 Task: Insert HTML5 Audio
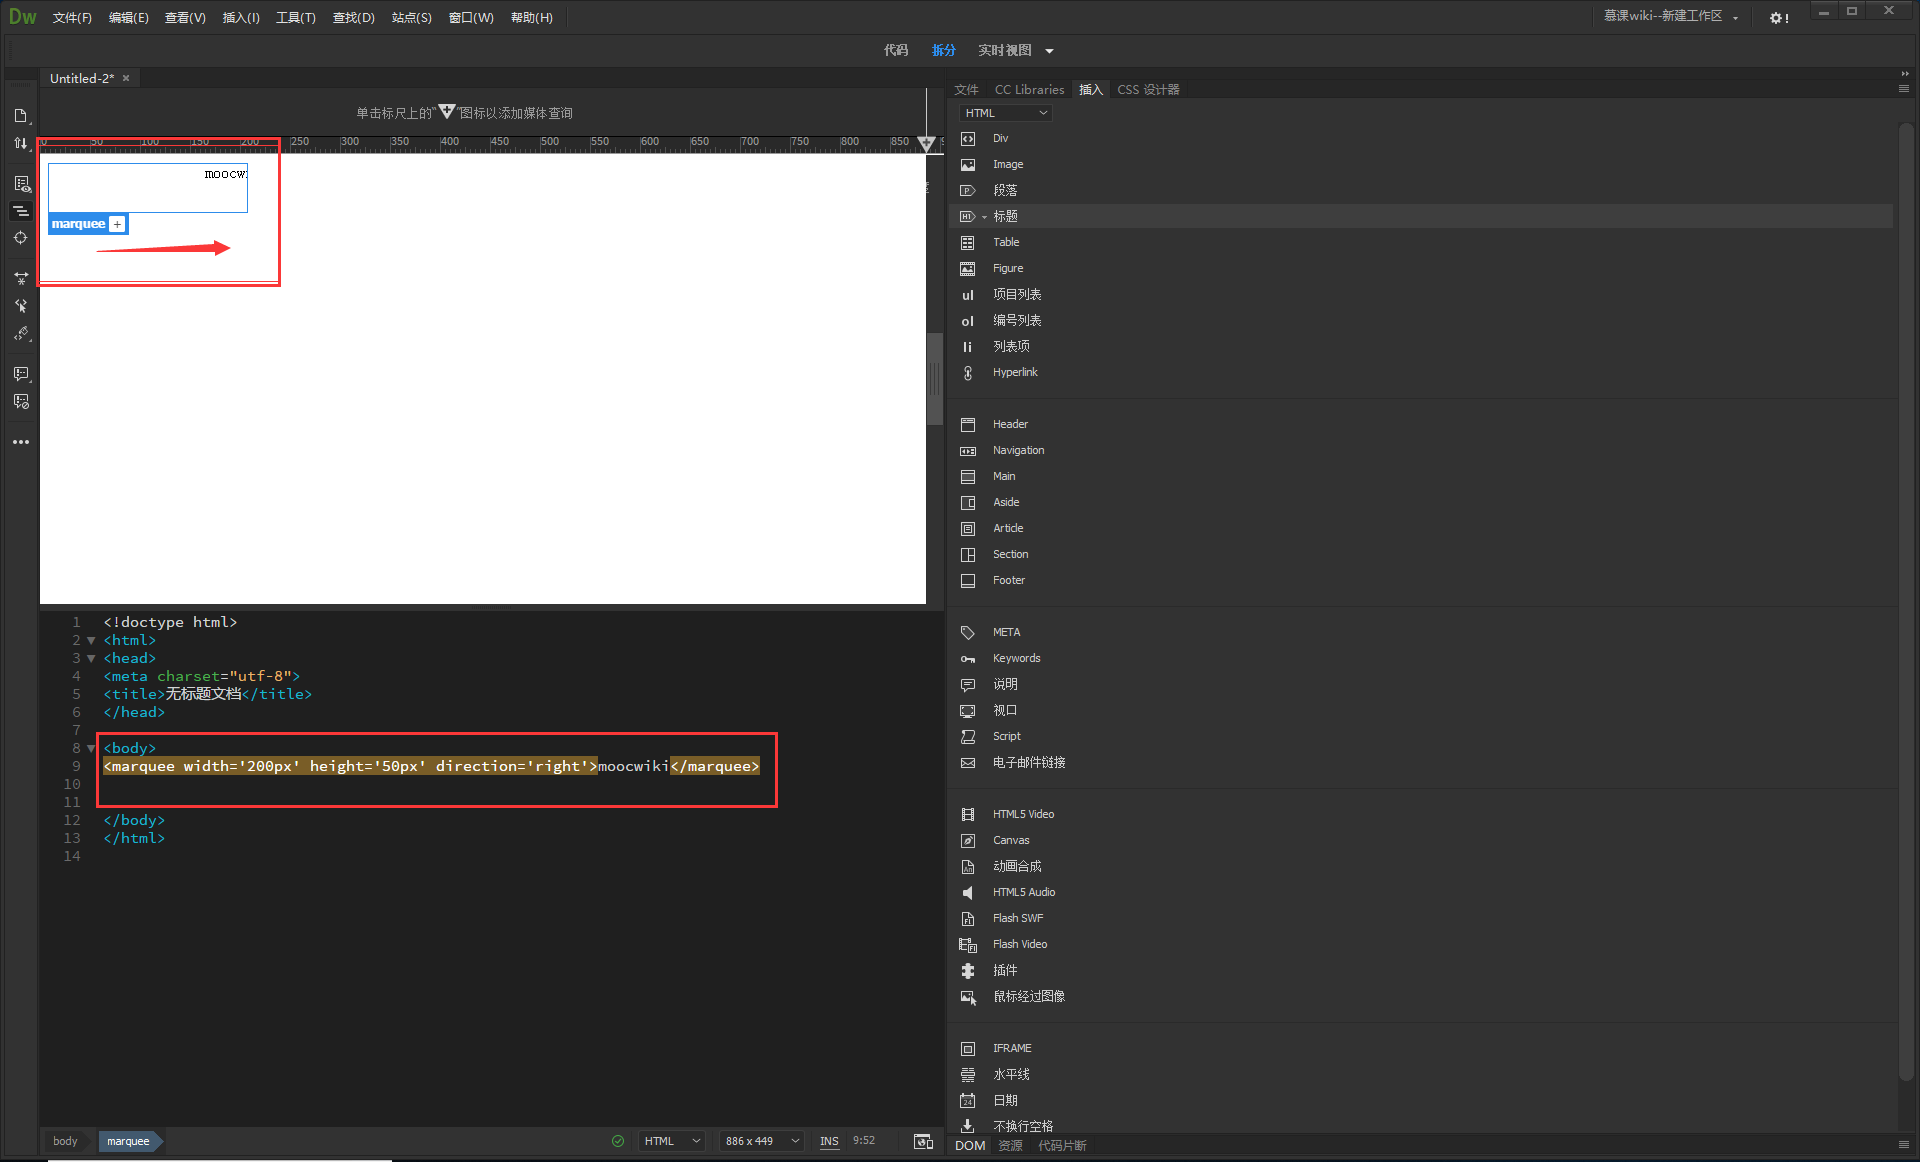[x=1024, y=892]
